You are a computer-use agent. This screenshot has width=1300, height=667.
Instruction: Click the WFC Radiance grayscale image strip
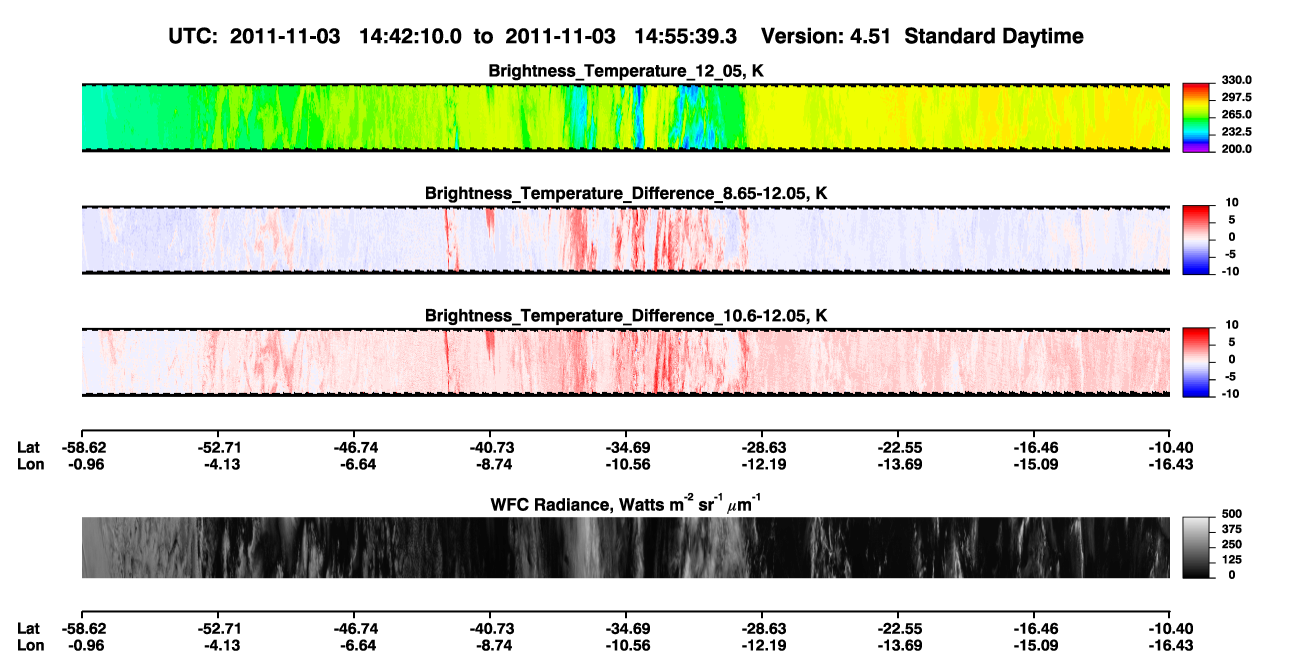coord(625,547)
